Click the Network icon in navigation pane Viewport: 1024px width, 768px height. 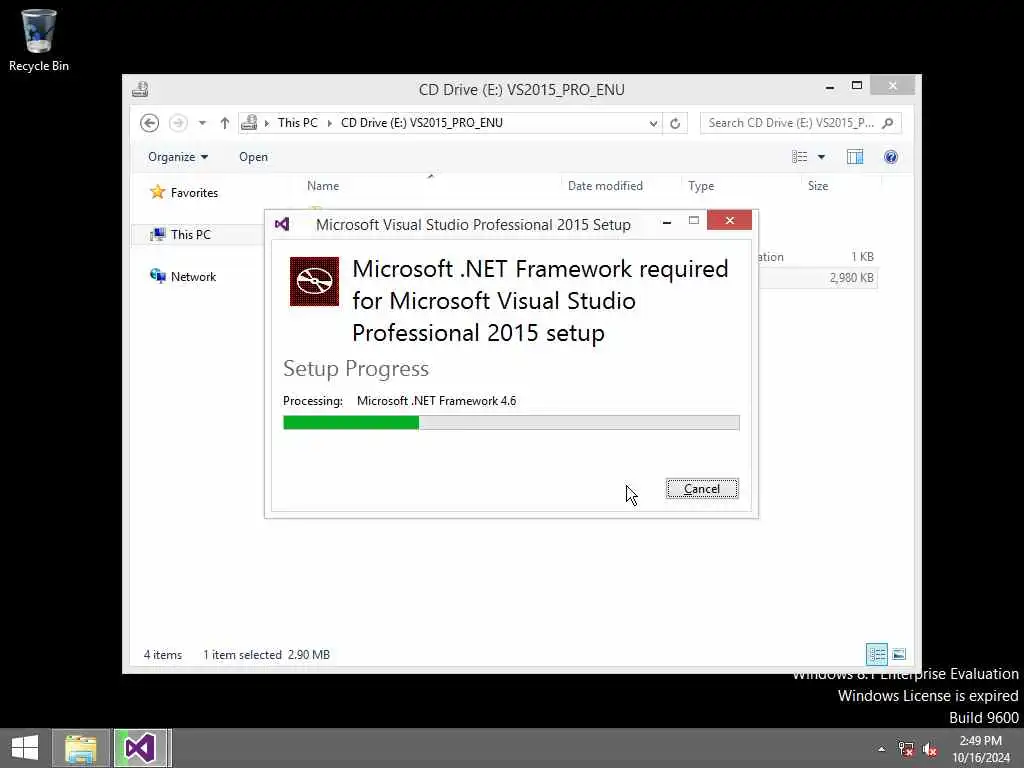click(157, 276)
